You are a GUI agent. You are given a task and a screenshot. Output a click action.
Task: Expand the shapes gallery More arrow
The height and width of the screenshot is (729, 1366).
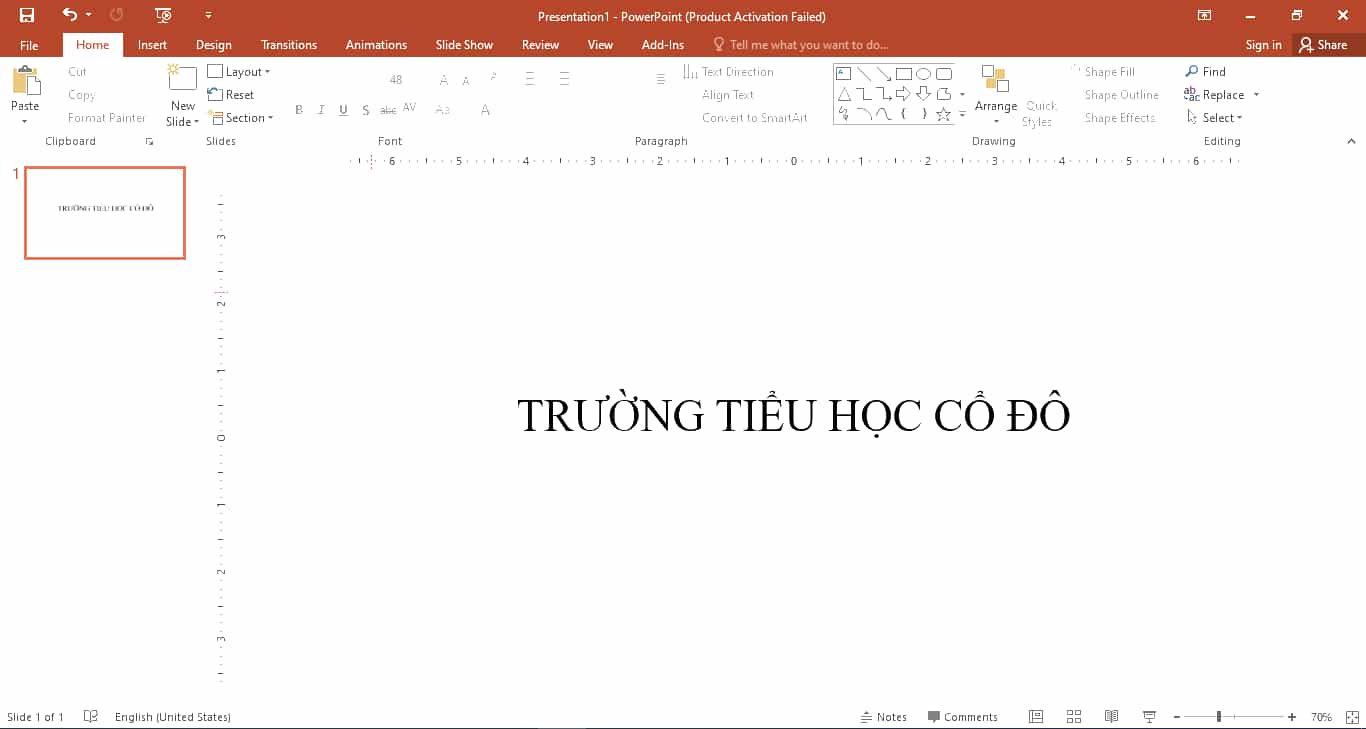point(962,115)
